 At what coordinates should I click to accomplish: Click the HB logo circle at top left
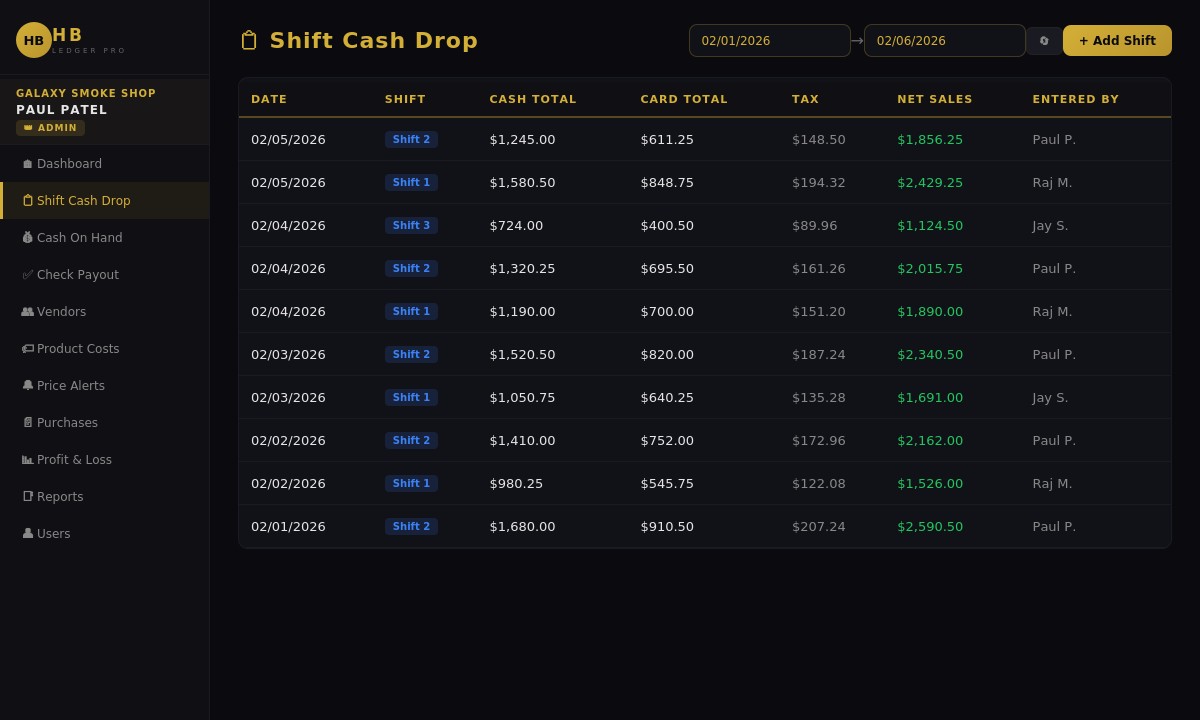tap(34, 40)
